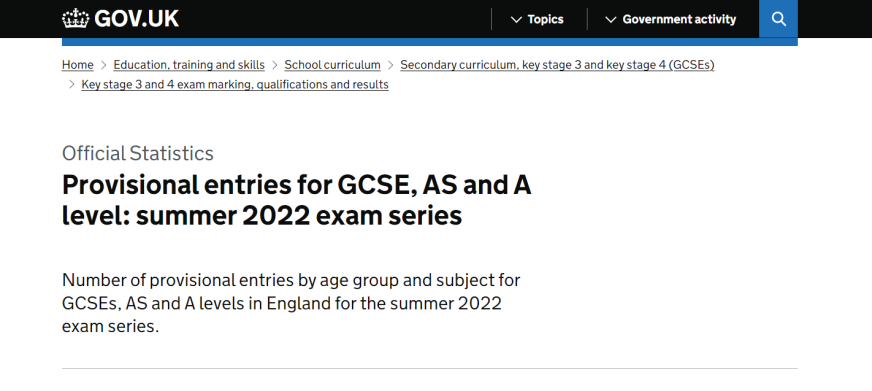
Task: Go to the Home breadcrumb link
Action: [x=77, y=65]
